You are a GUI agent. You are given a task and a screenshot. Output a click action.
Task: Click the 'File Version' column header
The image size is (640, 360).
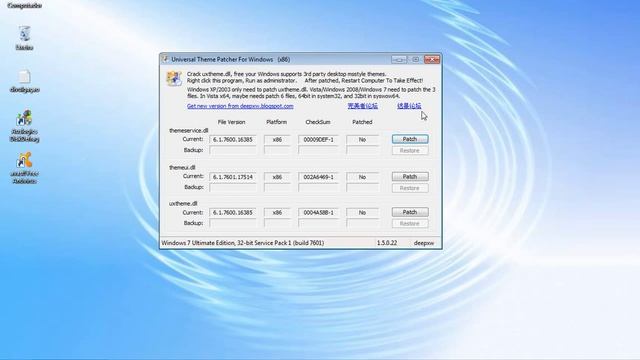[231, 122]
